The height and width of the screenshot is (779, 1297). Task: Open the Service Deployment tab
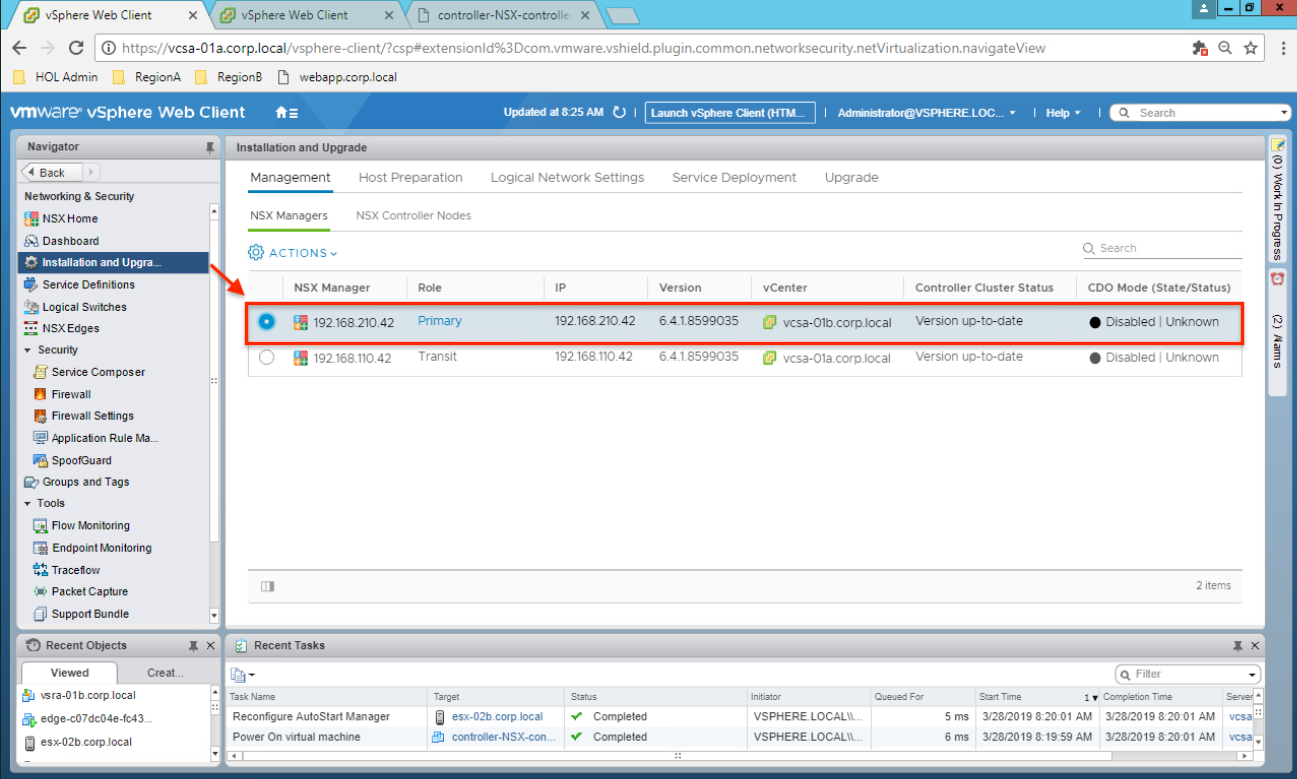click(734, 178)
